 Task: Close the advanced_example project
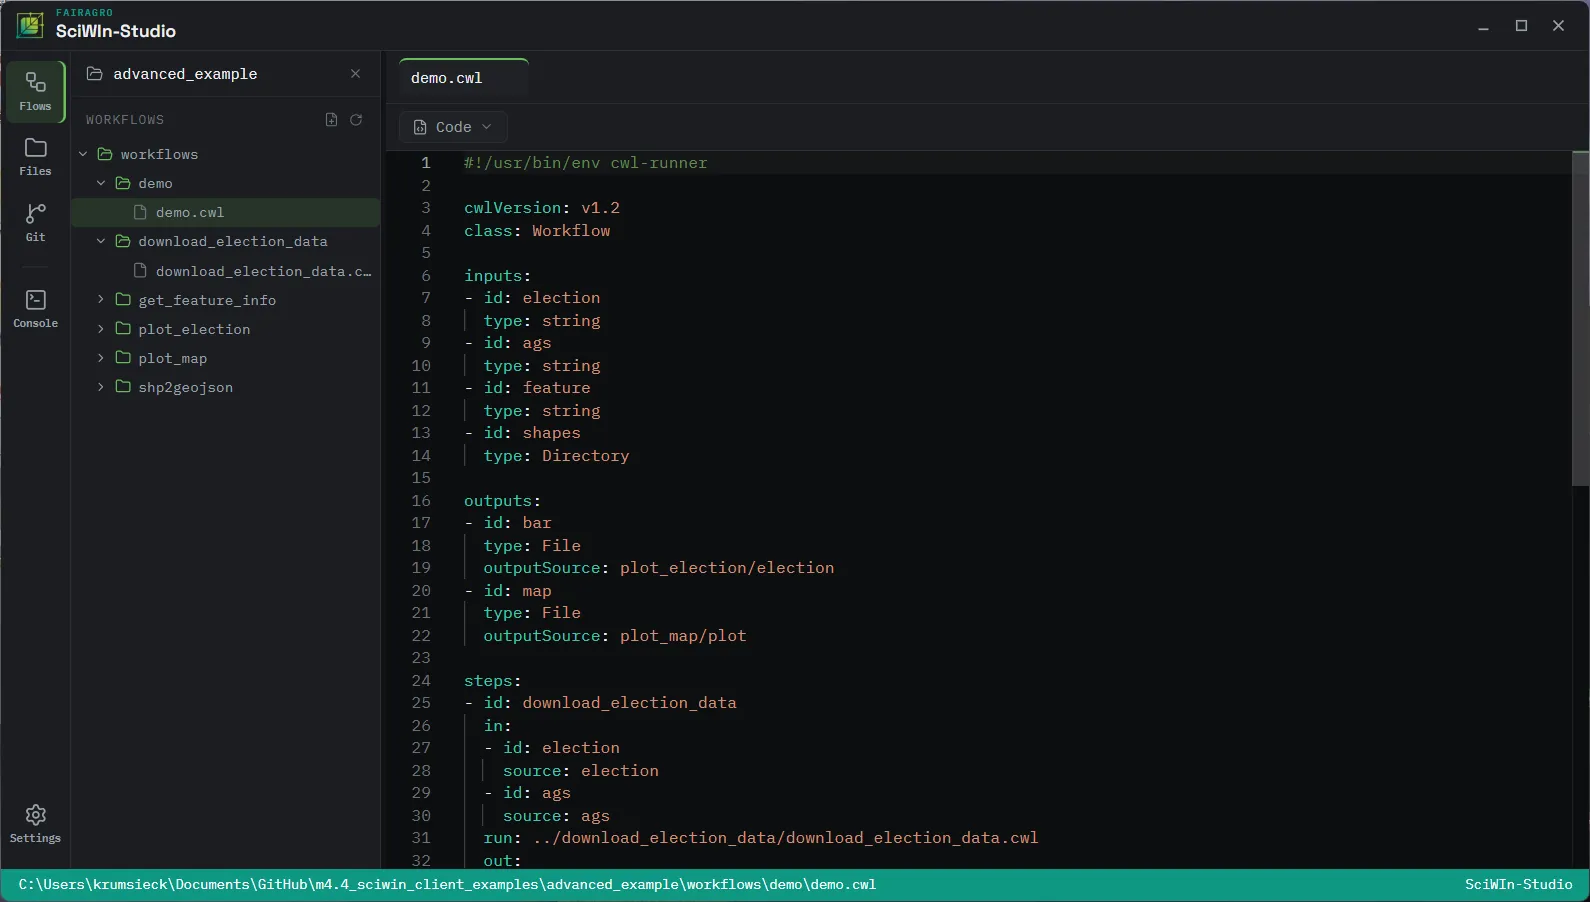pyautogui.click(x=355, y=74)
